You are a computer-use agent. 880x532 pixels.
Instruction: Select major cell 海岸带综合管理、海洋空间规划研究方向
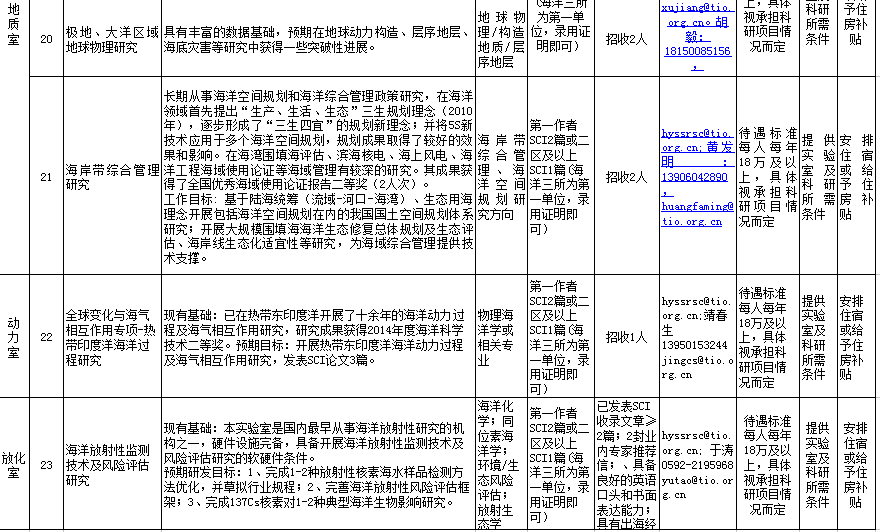pos(501,176)
